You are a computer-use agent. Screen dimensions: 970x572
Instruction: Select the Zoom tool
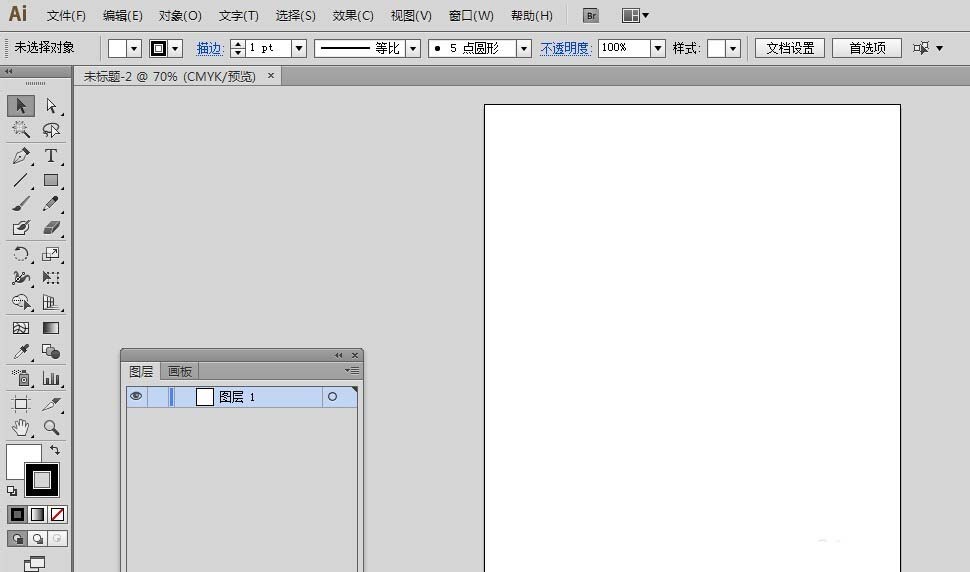(51, 427)
